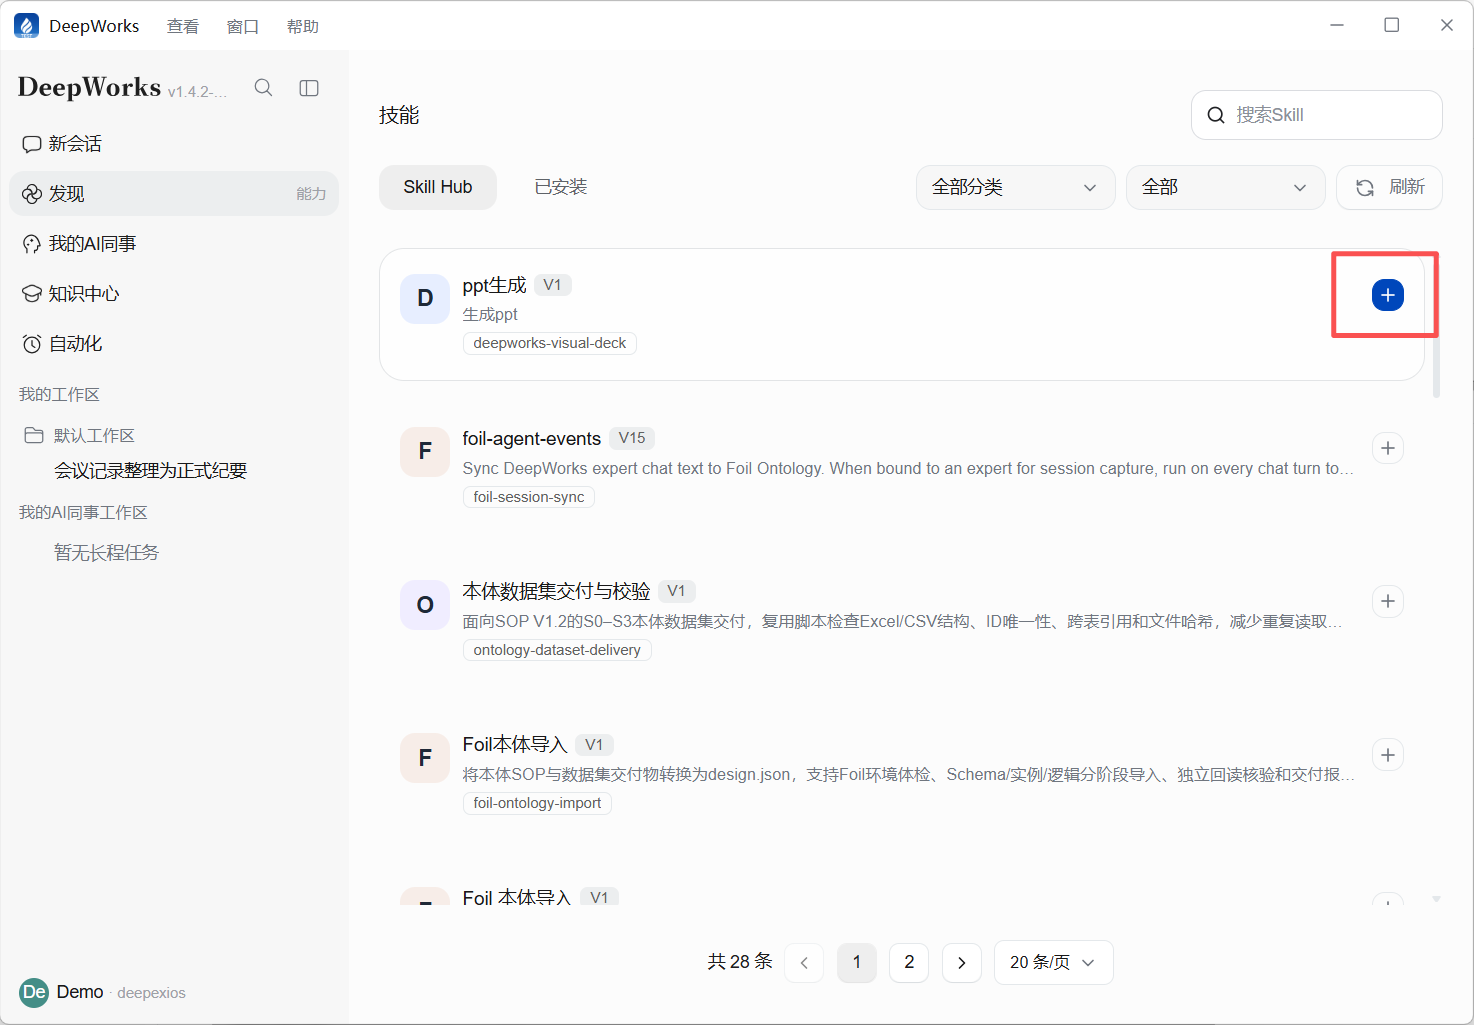Click the D avatar of ppt生成
1474x1025 pixels.
point(425,298)
